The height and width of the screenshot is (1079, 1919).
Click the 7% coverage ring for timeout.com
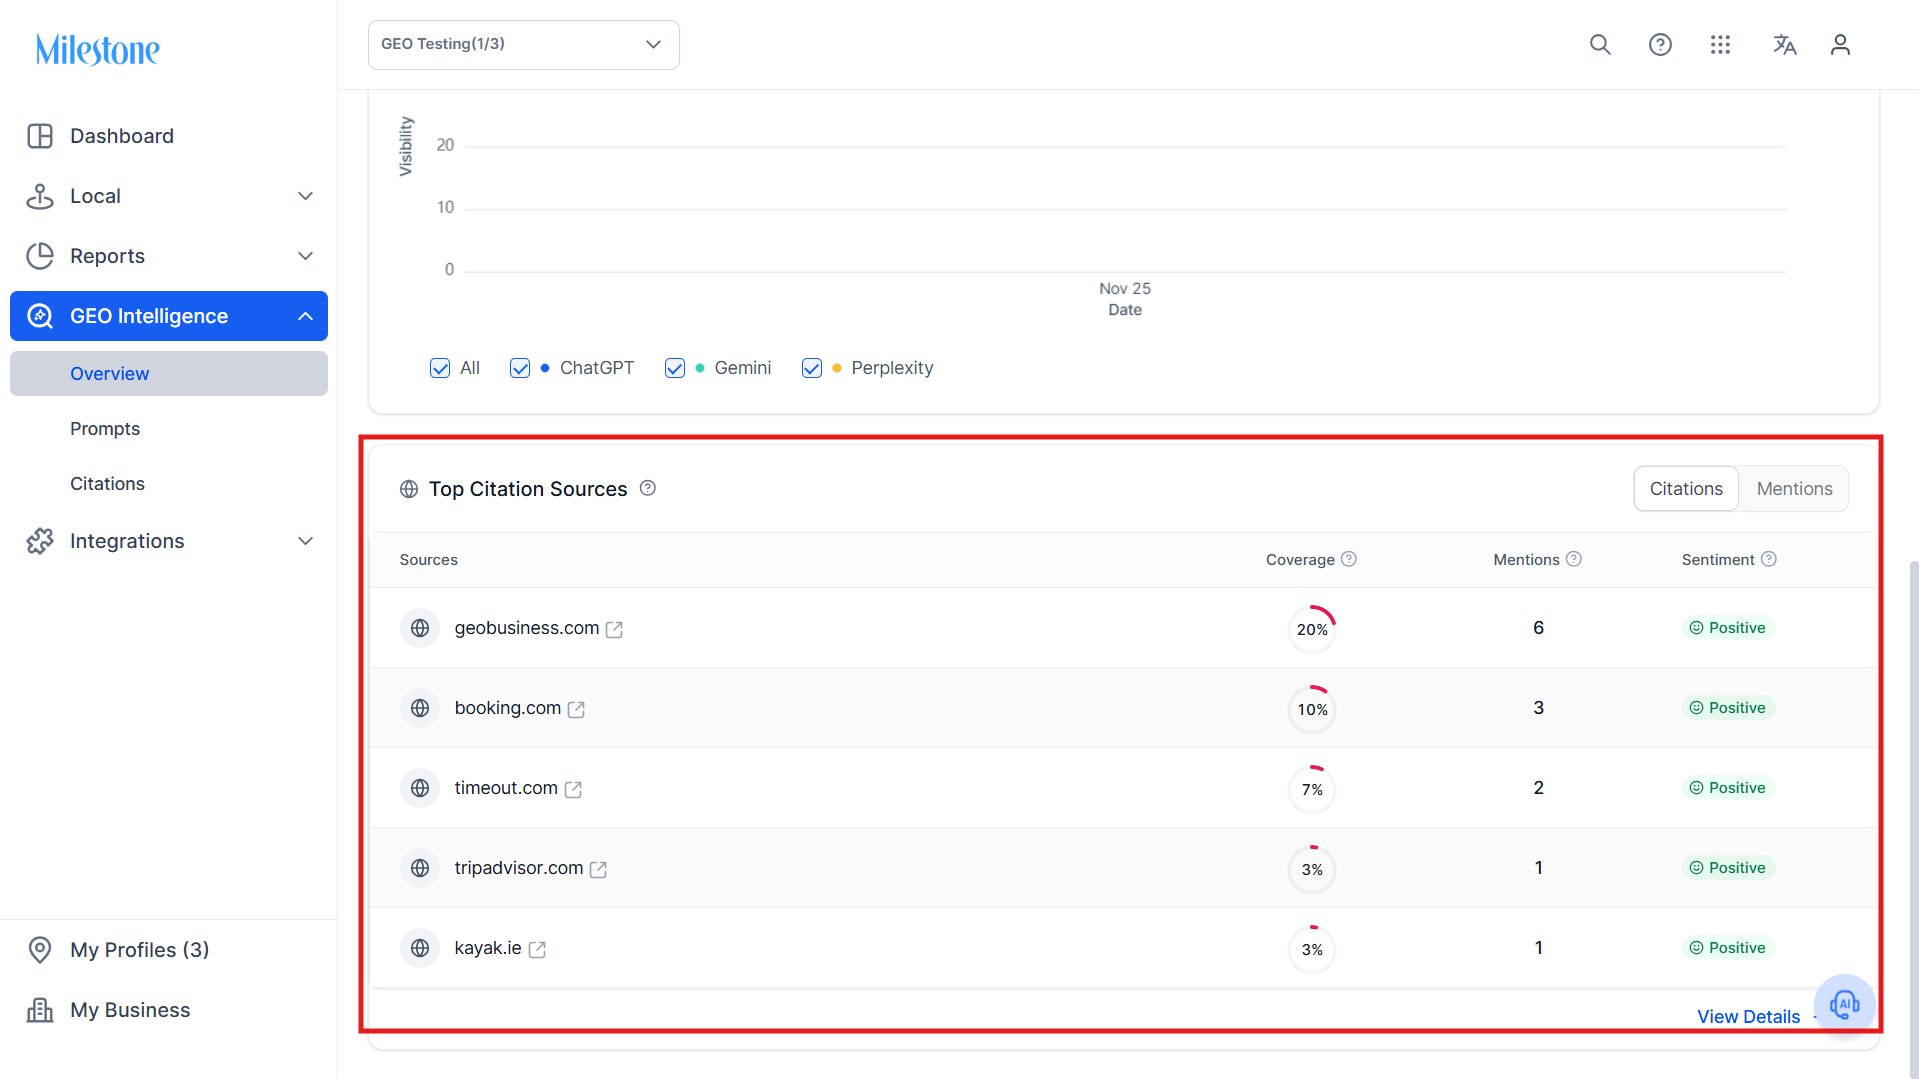[1312, 789]
